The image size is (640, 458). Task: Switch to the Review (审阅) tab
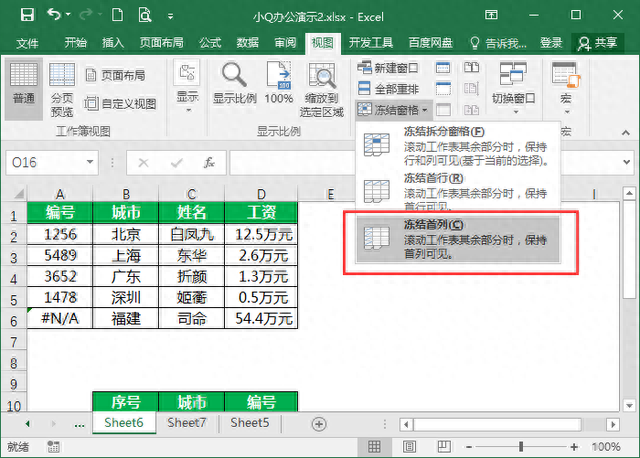pyautogui.click(x=285, y=42)
